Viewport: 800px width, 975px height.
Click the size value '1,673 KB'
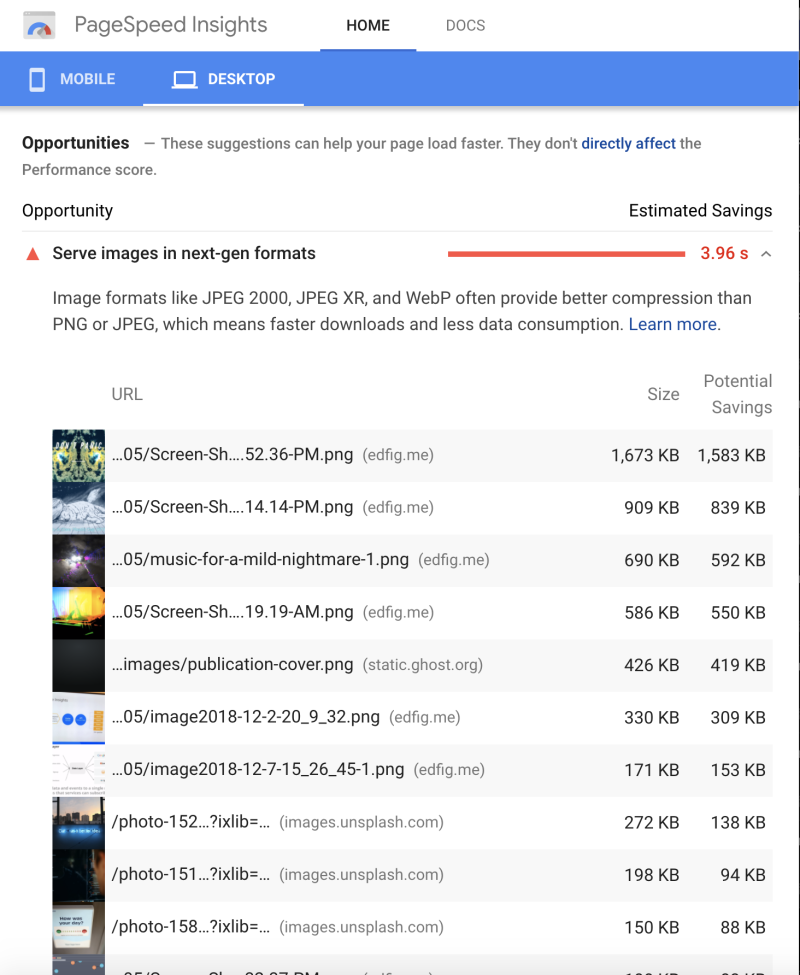coord(645,456)
